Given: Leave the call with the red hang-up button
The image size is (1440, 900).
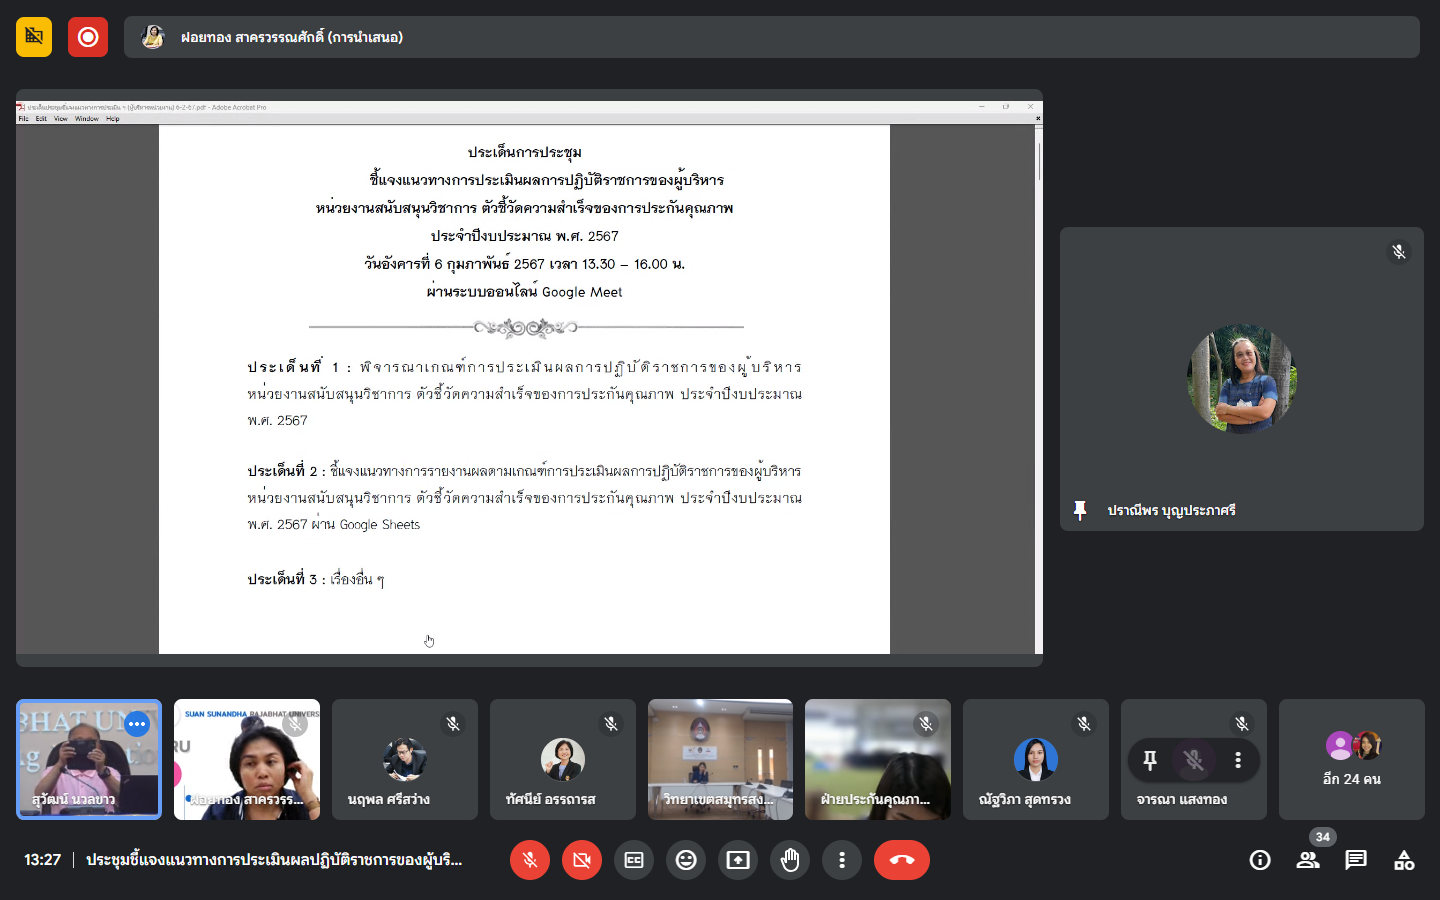Looking at the screenshot, I should [x=902, y=860].
